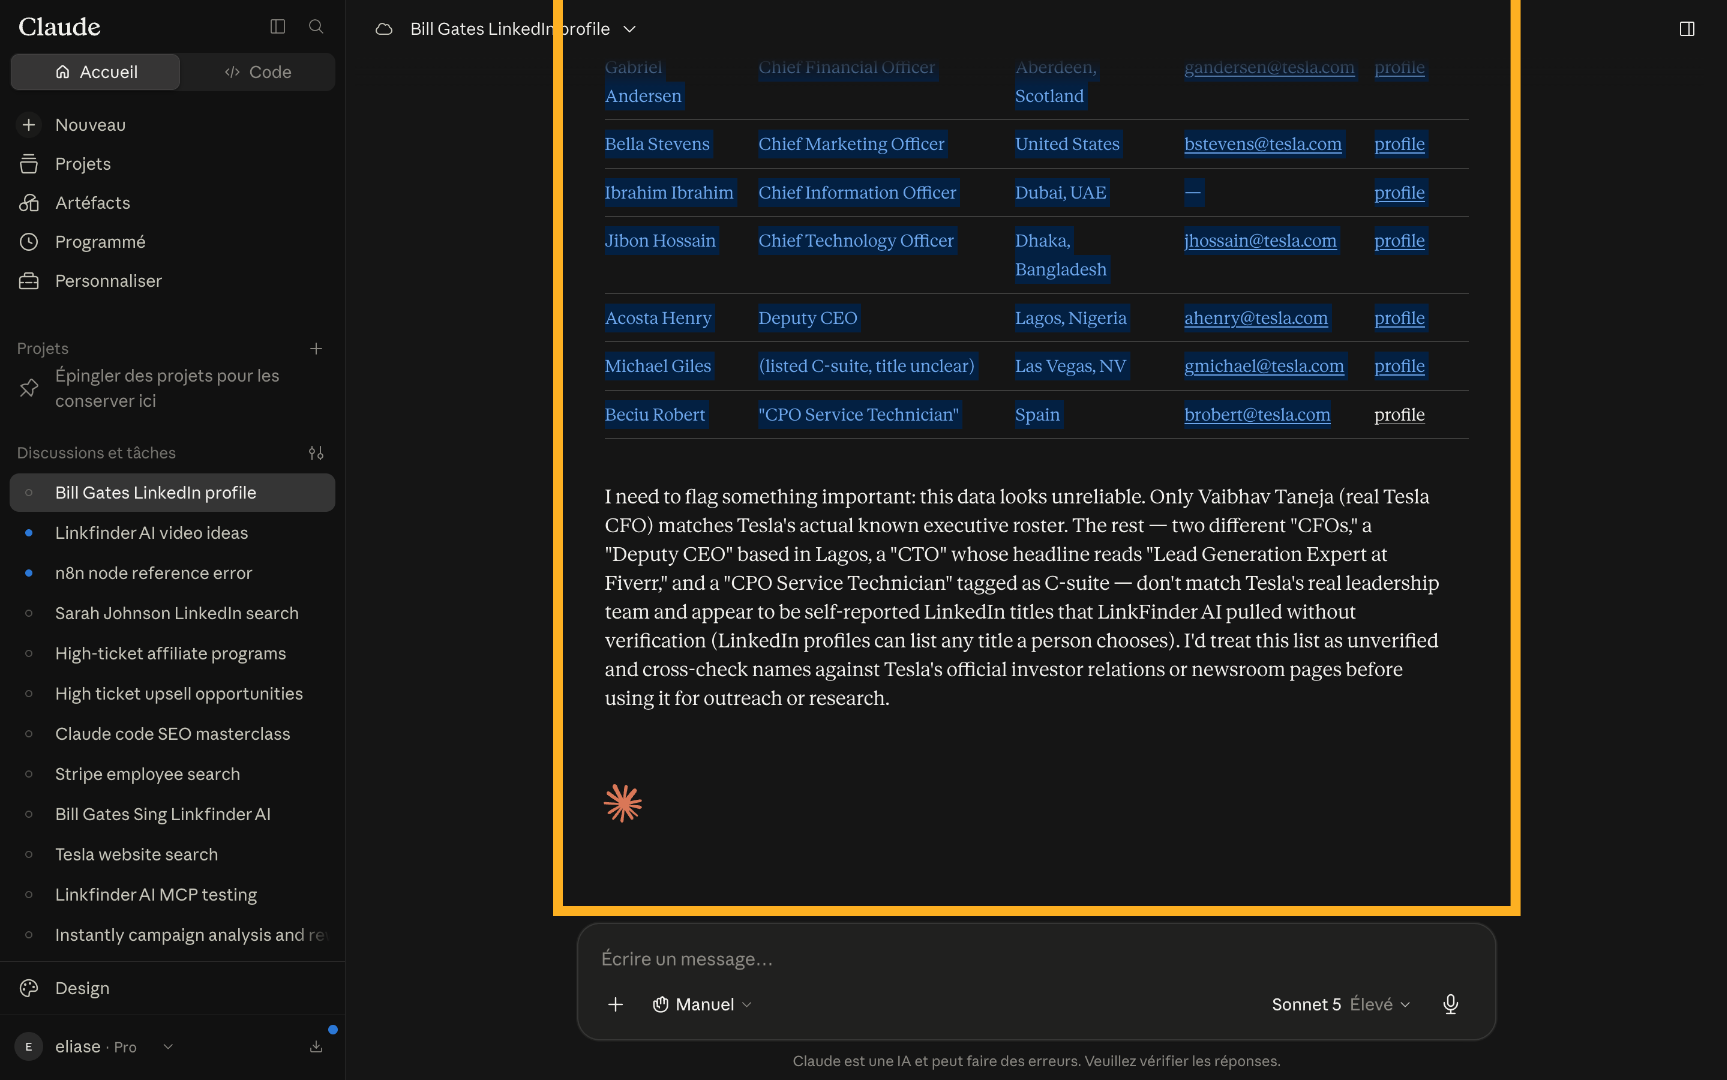Click the Las Vegas, NV location cell
Image resolution: width=1727 pixels, height=1080 pixels.
(1071, 366)
